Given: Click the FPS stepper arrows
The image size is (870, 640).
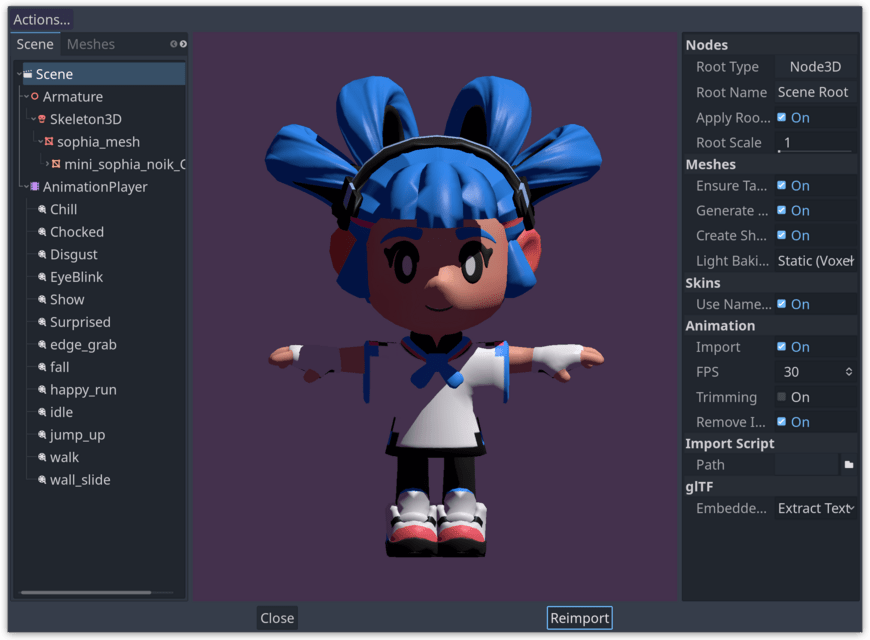Looking at the screenshot, I should (849, 372).
